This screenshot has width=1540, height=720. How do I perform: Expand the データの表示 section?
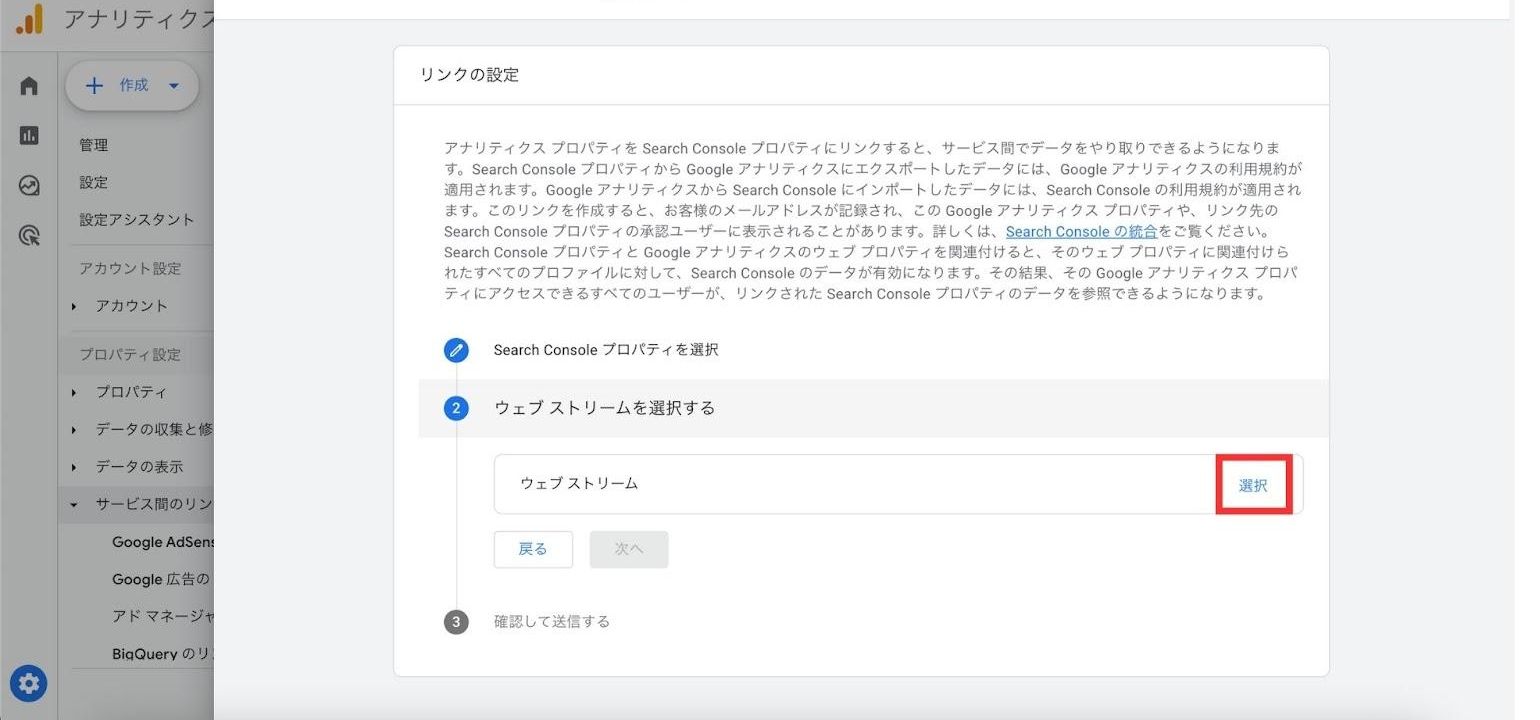pos(139,466)
